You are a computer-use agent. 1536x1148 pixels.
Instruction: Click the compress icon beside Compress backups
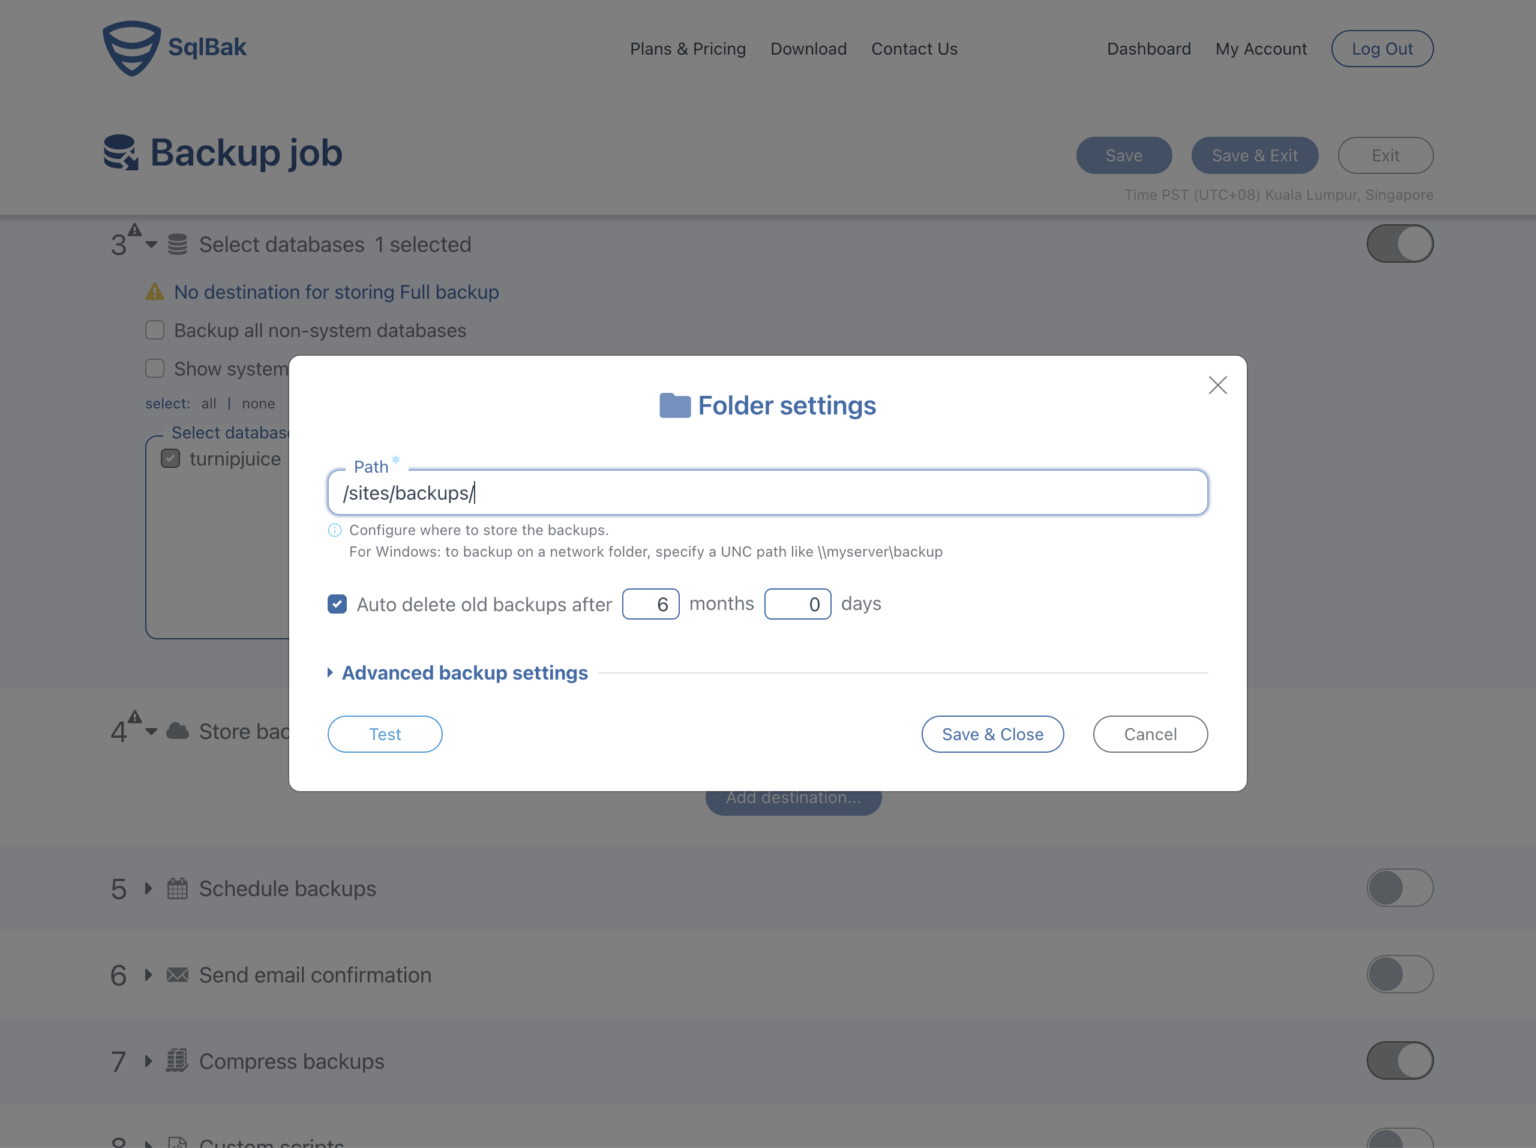coord(176,1061)
